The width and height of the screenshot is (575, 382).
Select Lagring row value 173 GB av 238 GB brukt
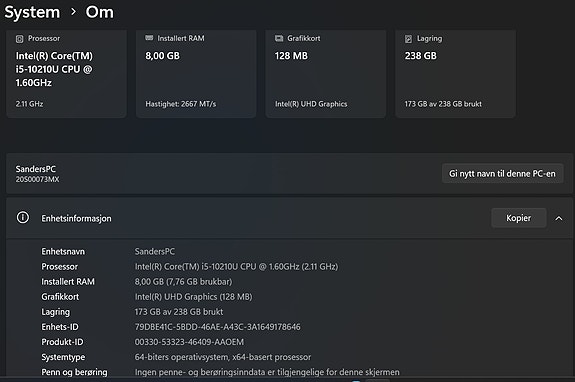[x=179, y=312]
